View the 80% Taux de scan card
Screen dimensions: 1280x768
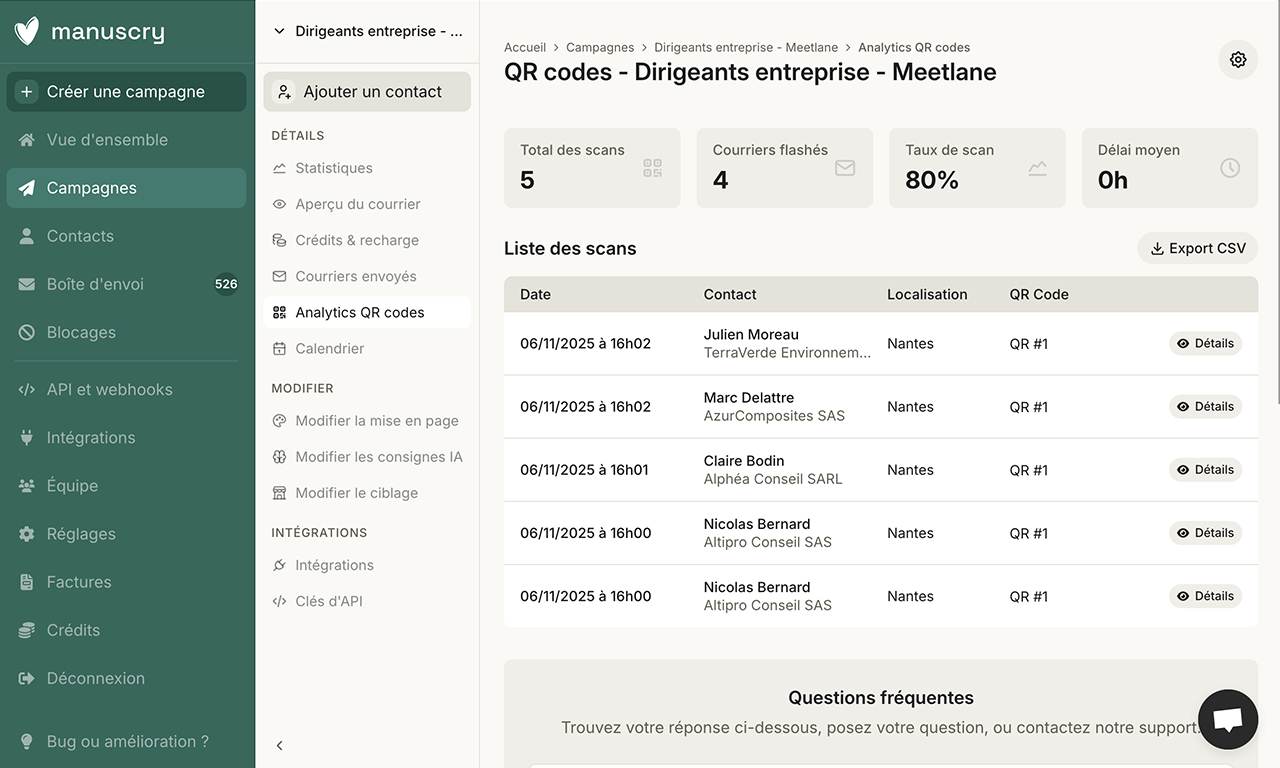pos(977,167)
